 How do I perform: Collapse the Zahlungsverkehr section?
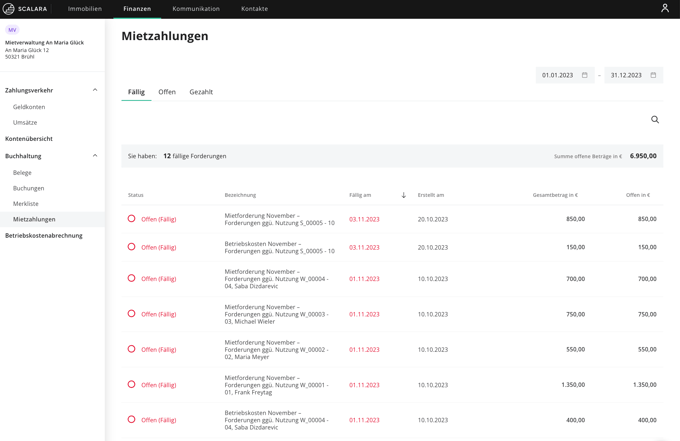click(95, 90)
